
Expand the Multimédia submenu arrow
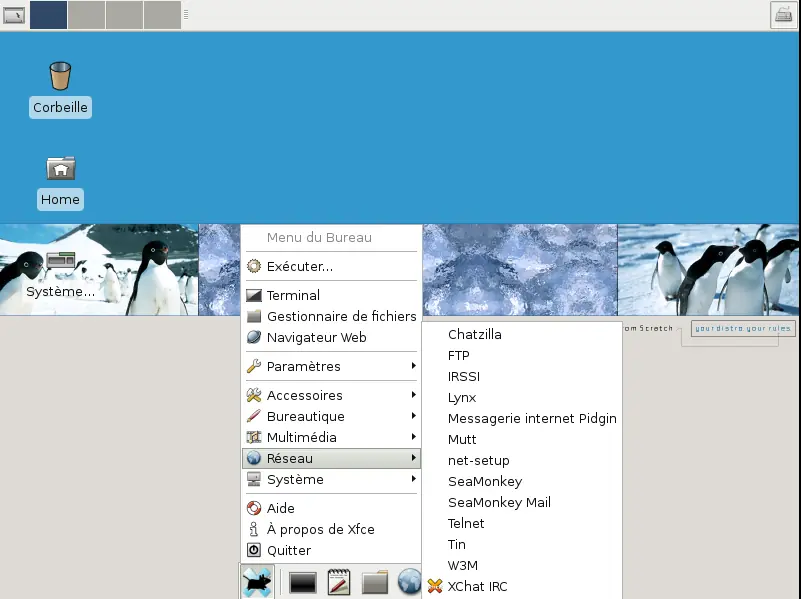point(413,437)
